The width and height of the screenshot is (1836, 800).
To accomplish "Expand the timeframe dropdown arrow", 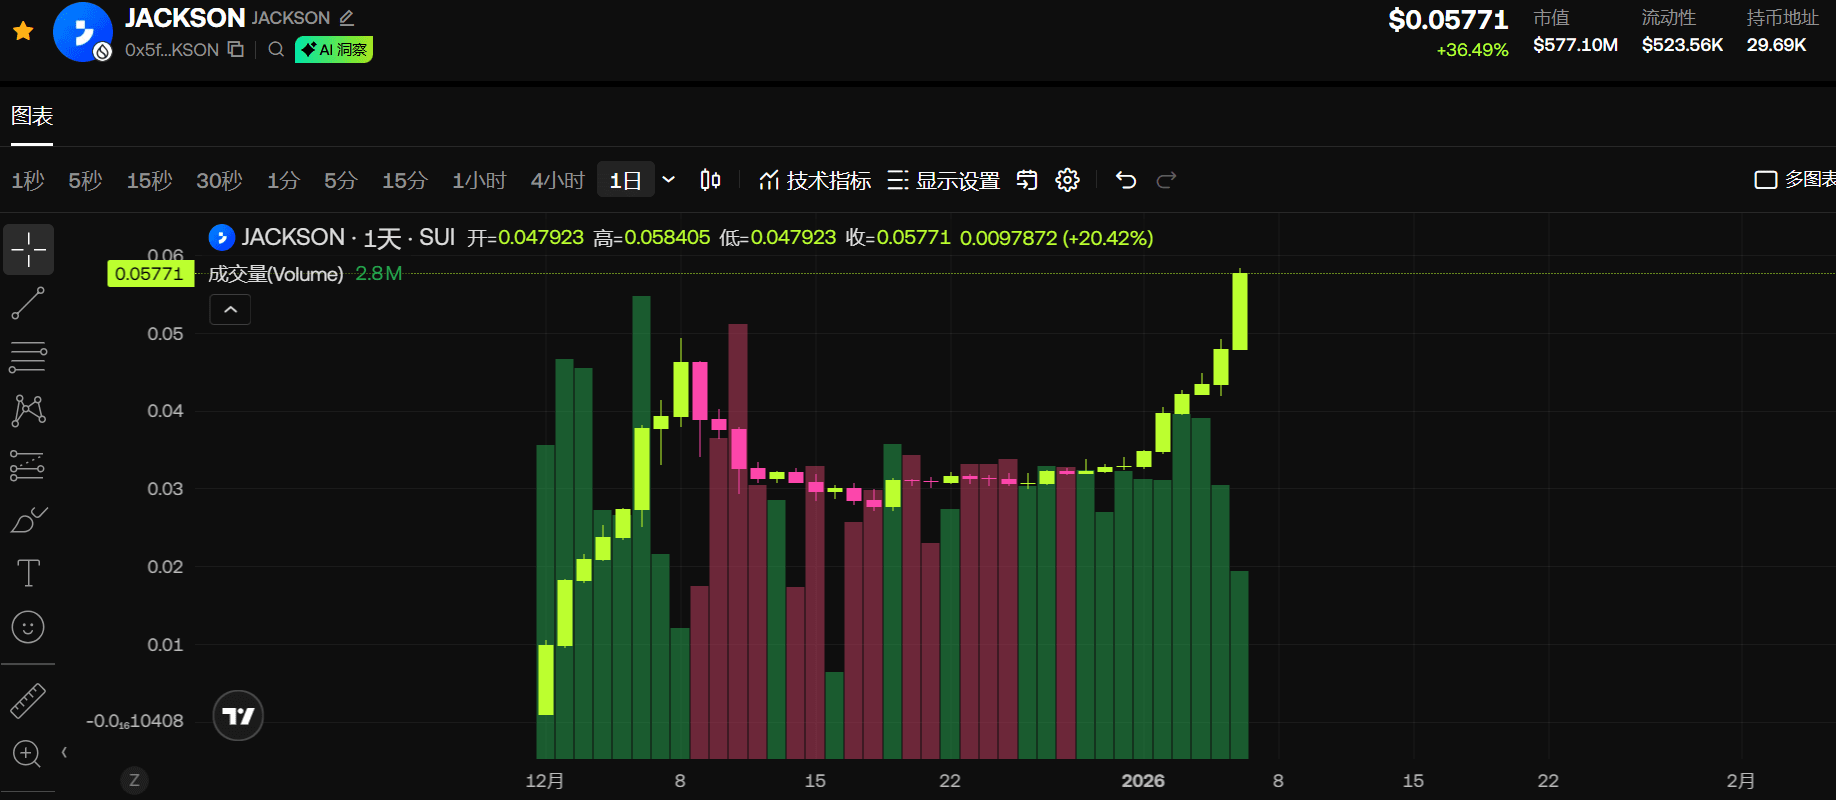I will [x=669, y=180].
